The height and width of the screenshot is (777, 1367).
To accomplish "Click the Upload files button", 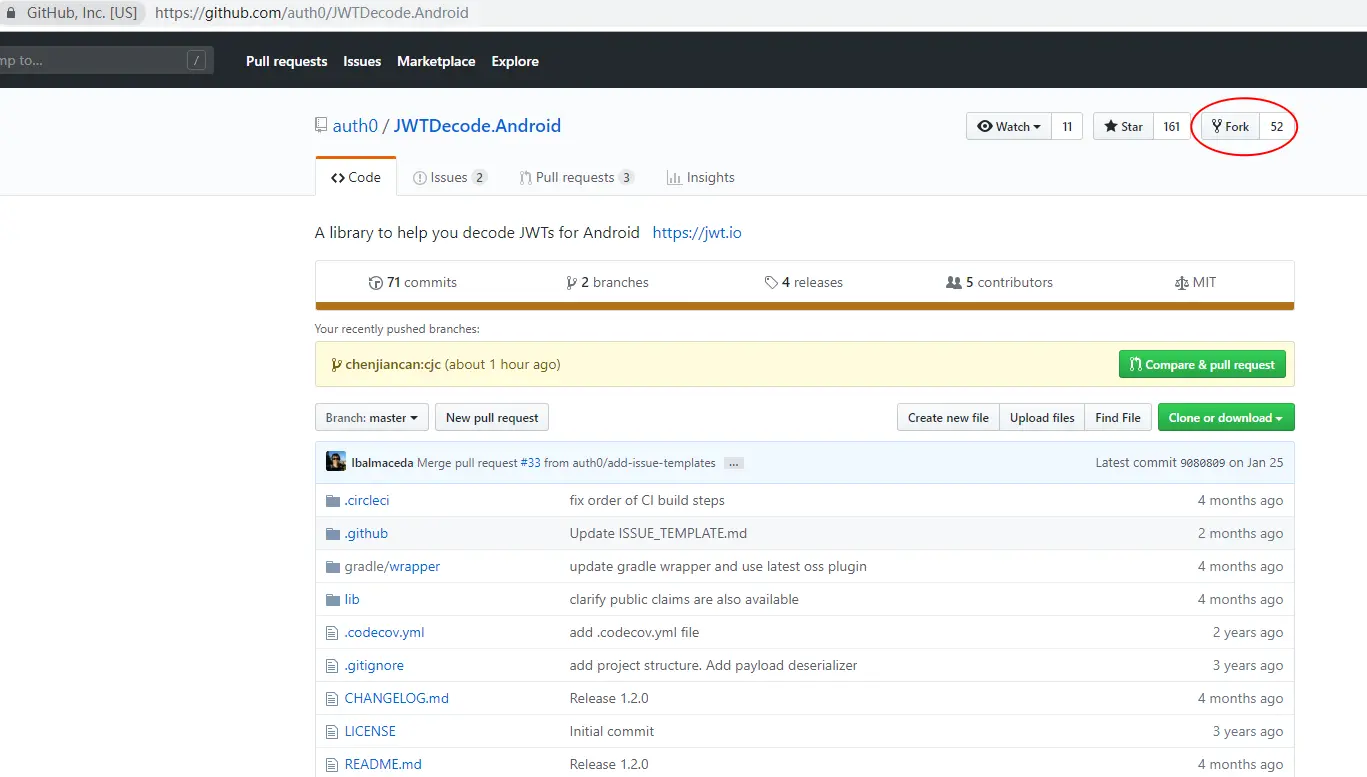I will pos(1042,418).
